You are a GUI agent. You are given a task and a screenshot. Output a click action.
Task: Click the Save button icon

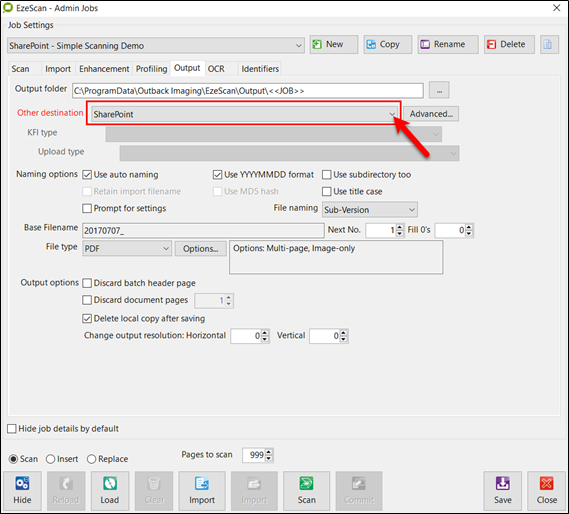pos(503,484)
